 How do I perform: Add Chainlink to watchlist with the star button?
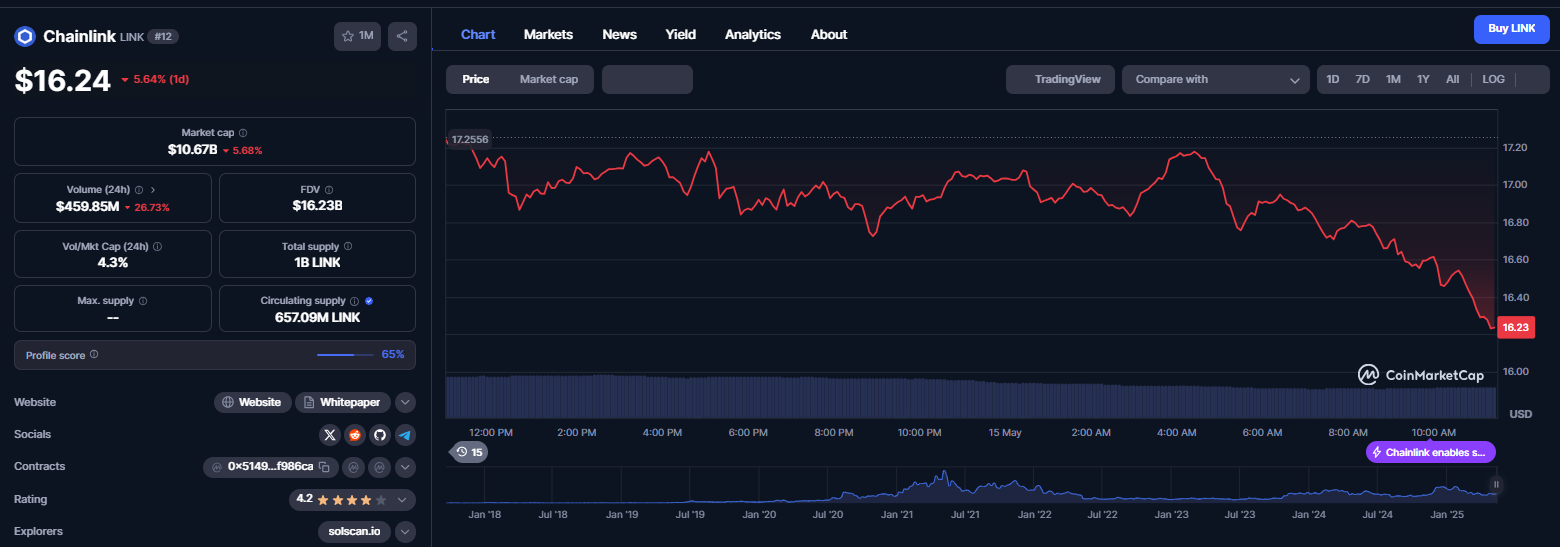[x=357, y=36]
